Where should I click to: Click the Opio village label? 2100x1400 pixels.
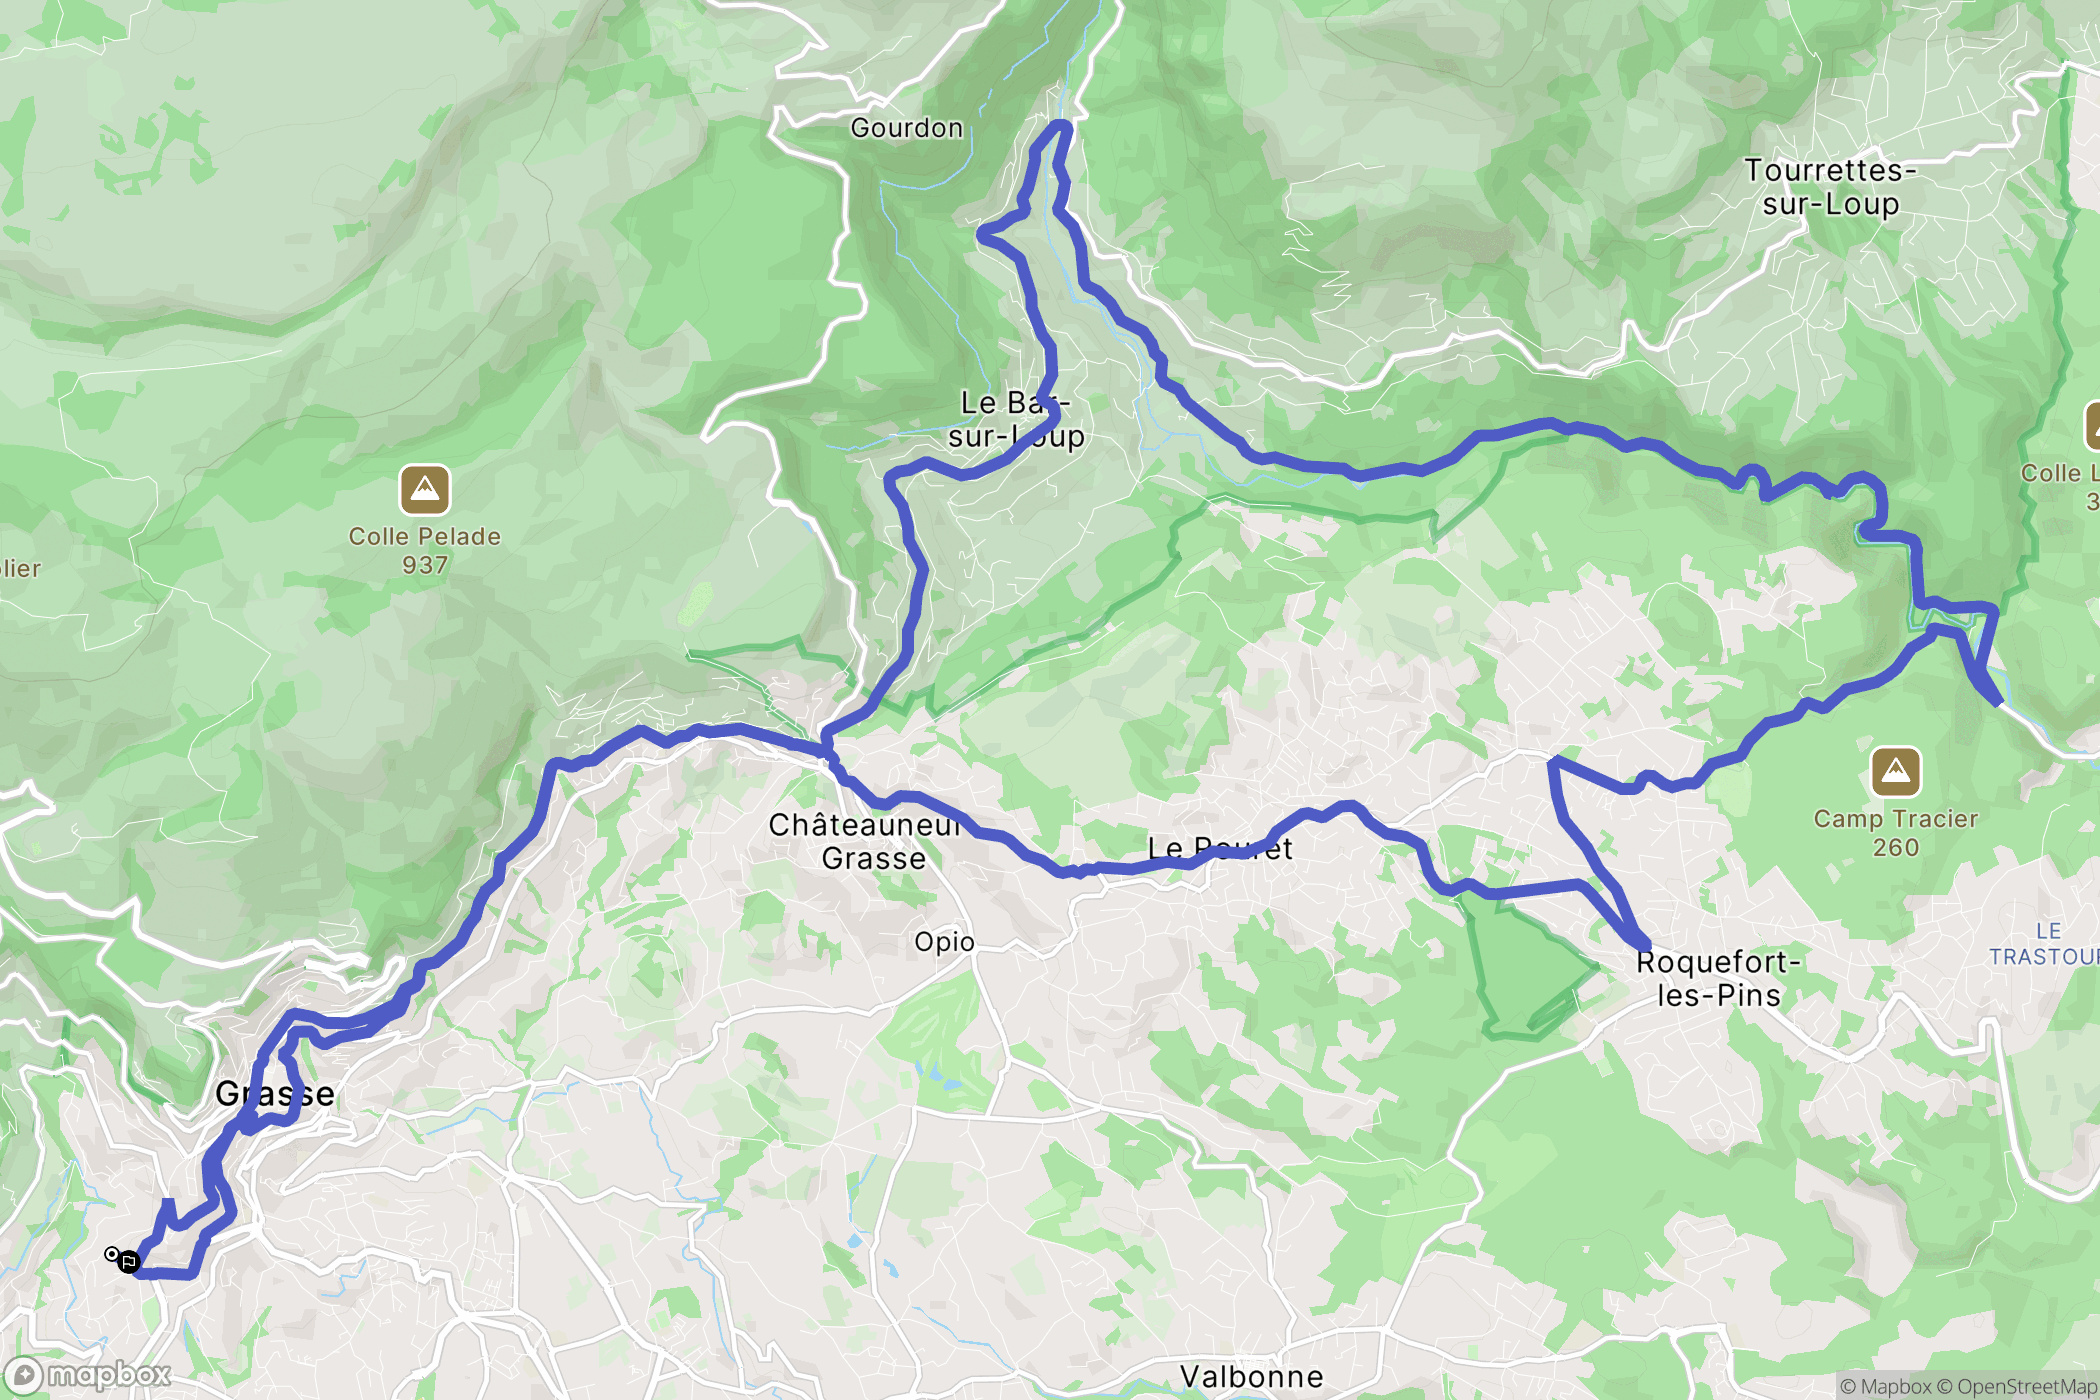coord(945,942)
